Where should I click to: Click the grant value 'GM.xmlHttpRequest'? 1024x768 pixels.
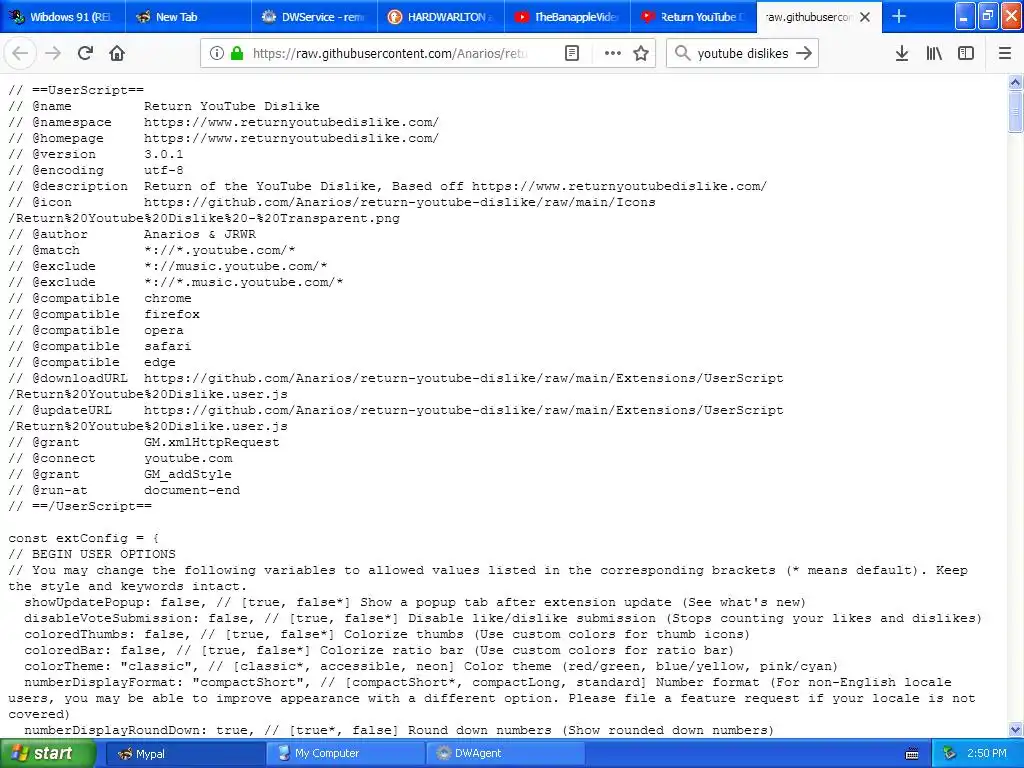tap(212, 442)
